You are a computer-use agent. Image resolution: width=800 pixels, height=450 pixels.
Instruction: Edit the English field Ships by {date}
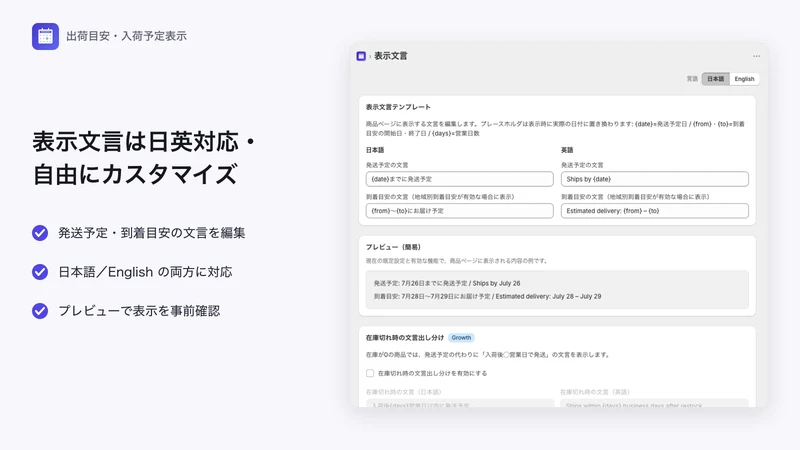point(655,179)
